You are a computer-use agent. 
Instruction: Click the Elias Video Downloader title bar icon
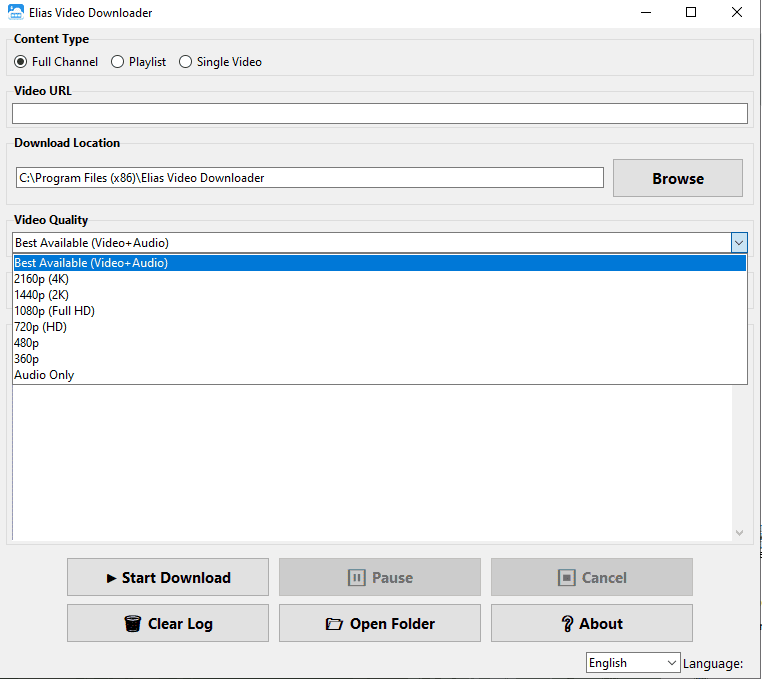tap(16, 13)
